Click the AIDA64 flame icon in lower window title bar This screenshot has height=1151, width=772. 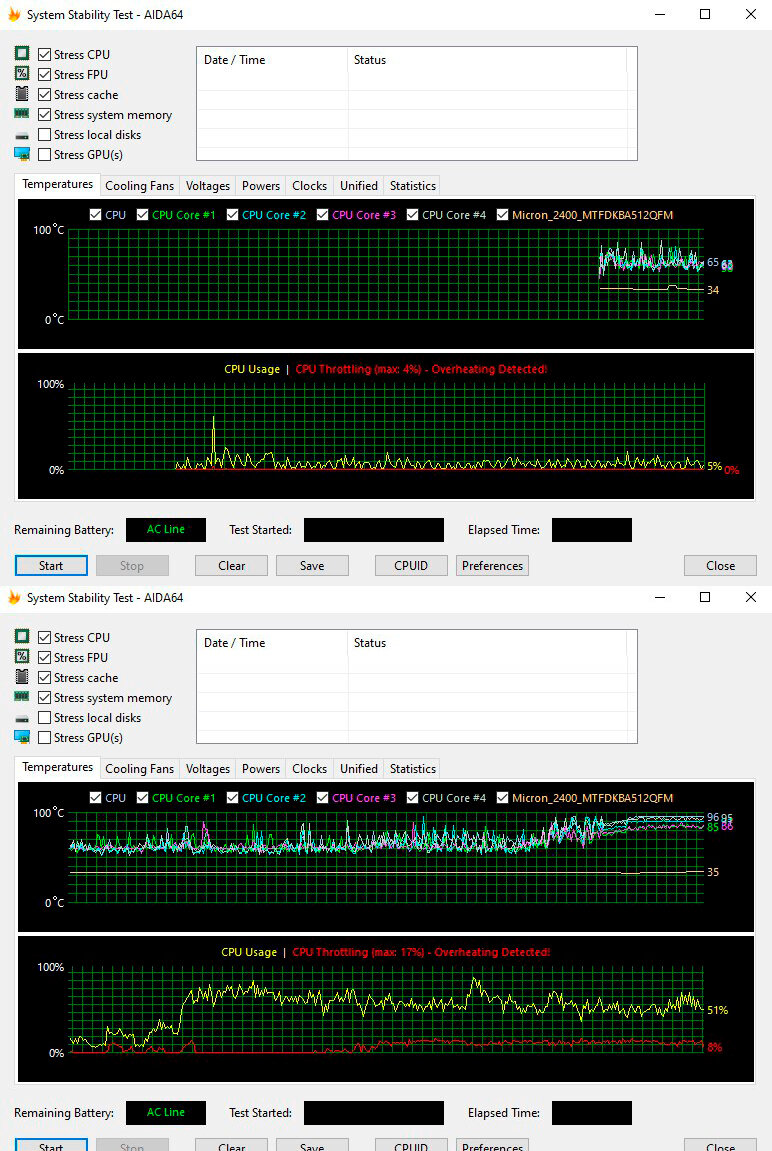[14, 598]
